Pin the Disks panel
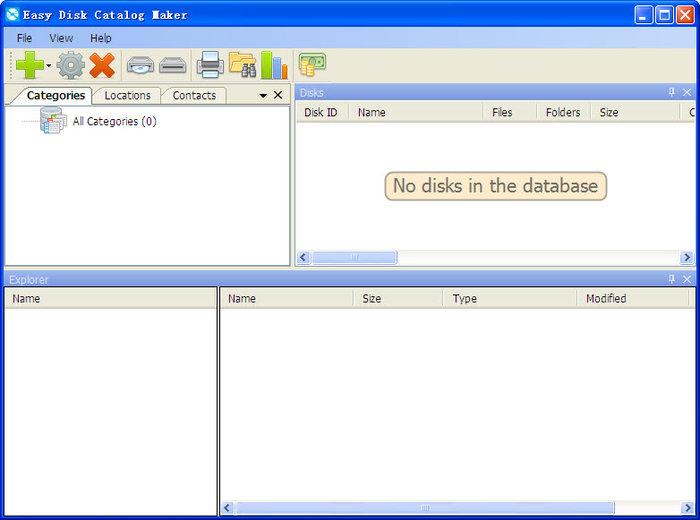The width and height of the screenshot is (700, 520). (x=671, y=92)
